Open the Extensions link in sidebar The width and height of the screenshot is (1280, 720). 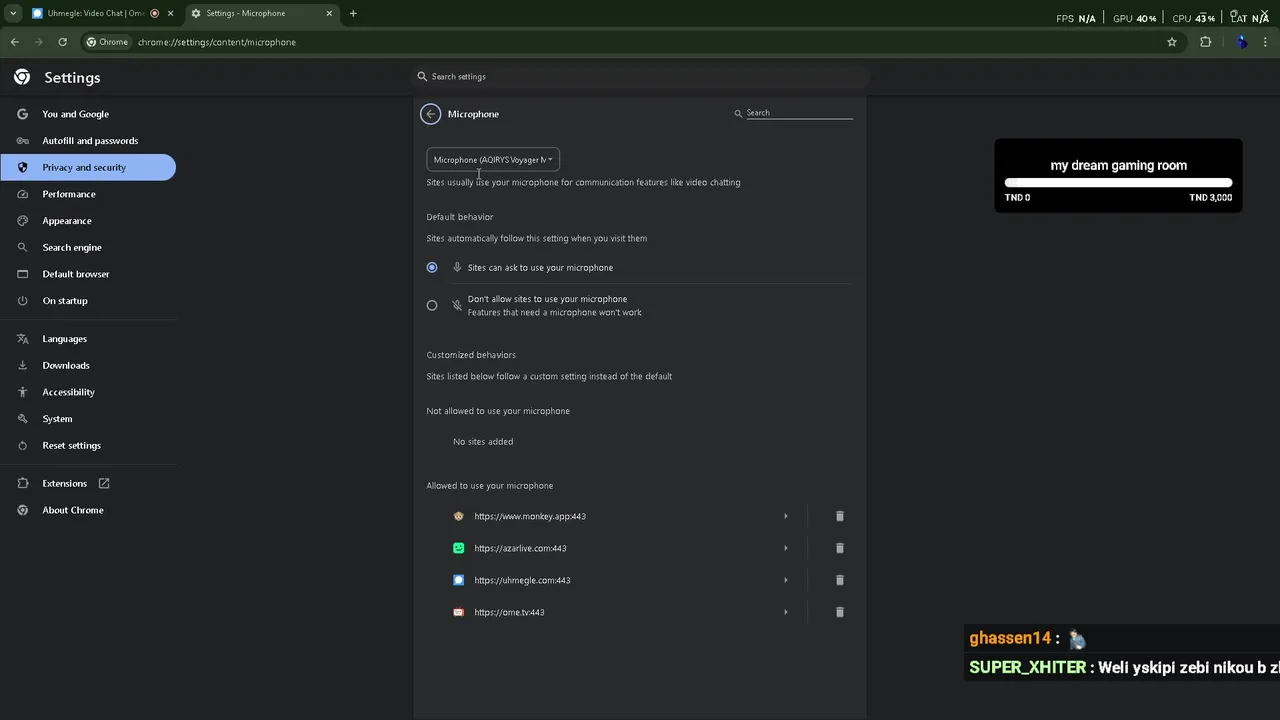pyautogui.click(x=65, y=484)
